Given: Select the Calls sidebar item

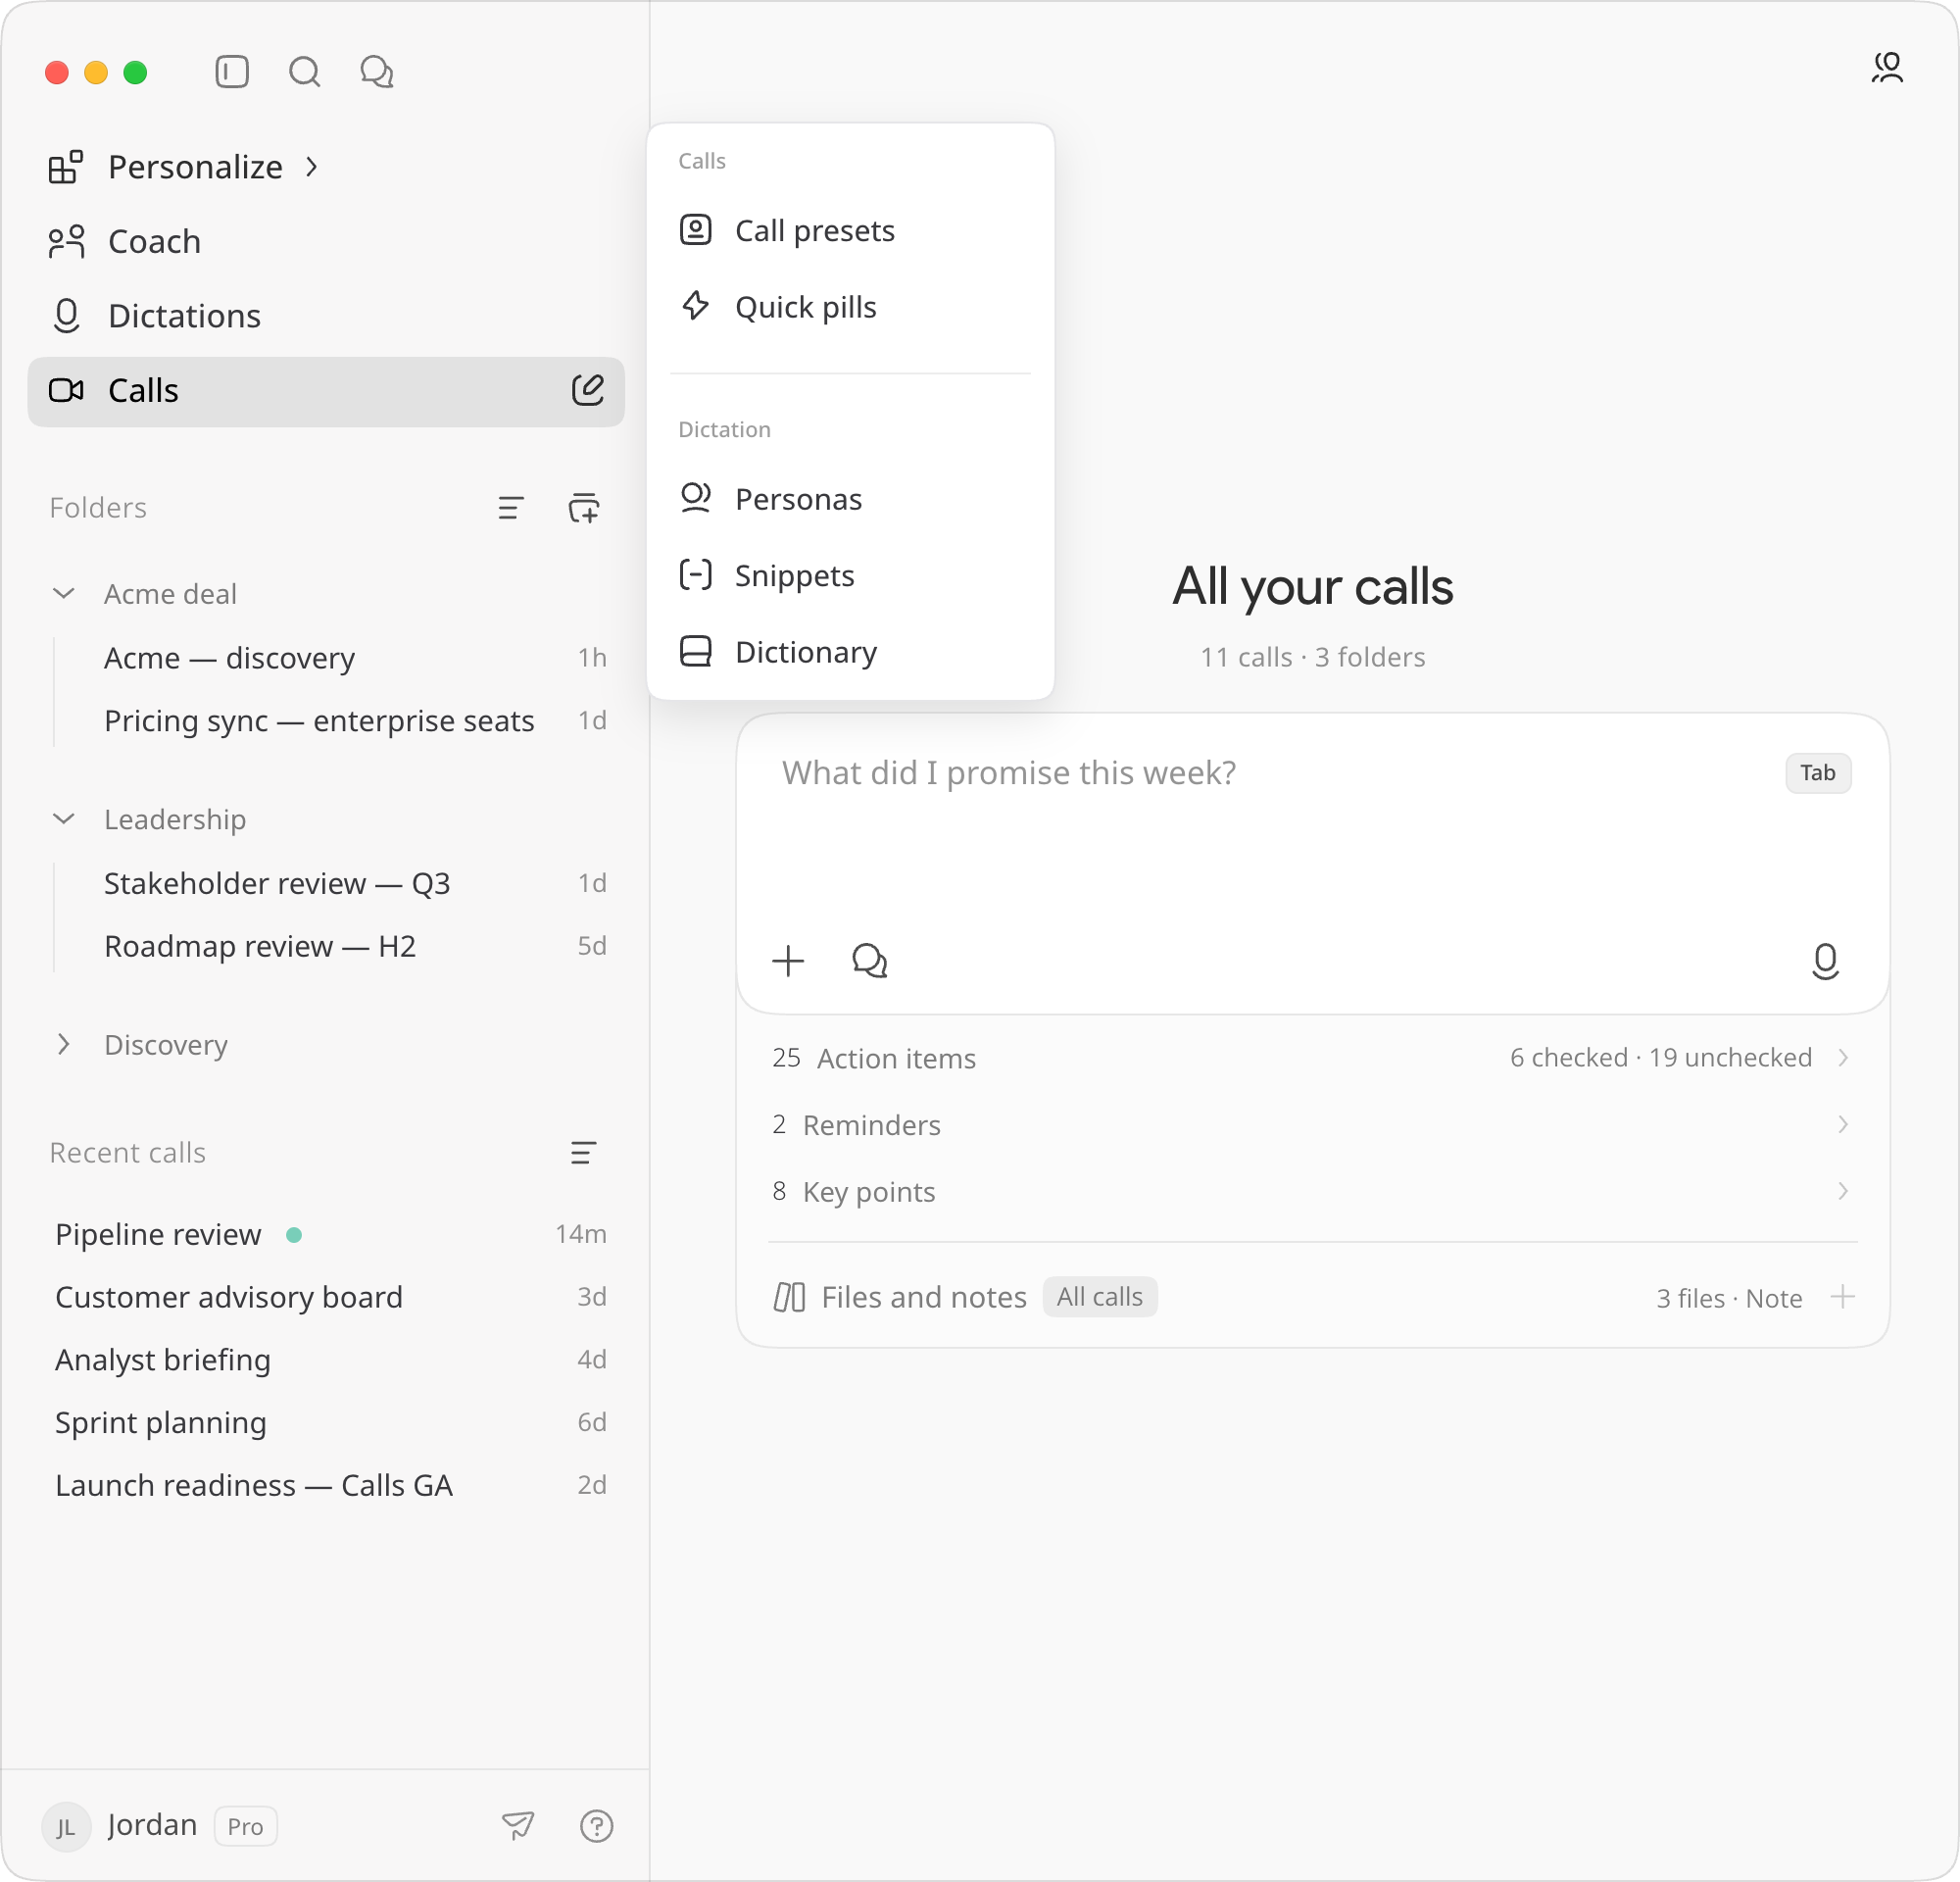Looking at the screenshot, I should 326,391.
